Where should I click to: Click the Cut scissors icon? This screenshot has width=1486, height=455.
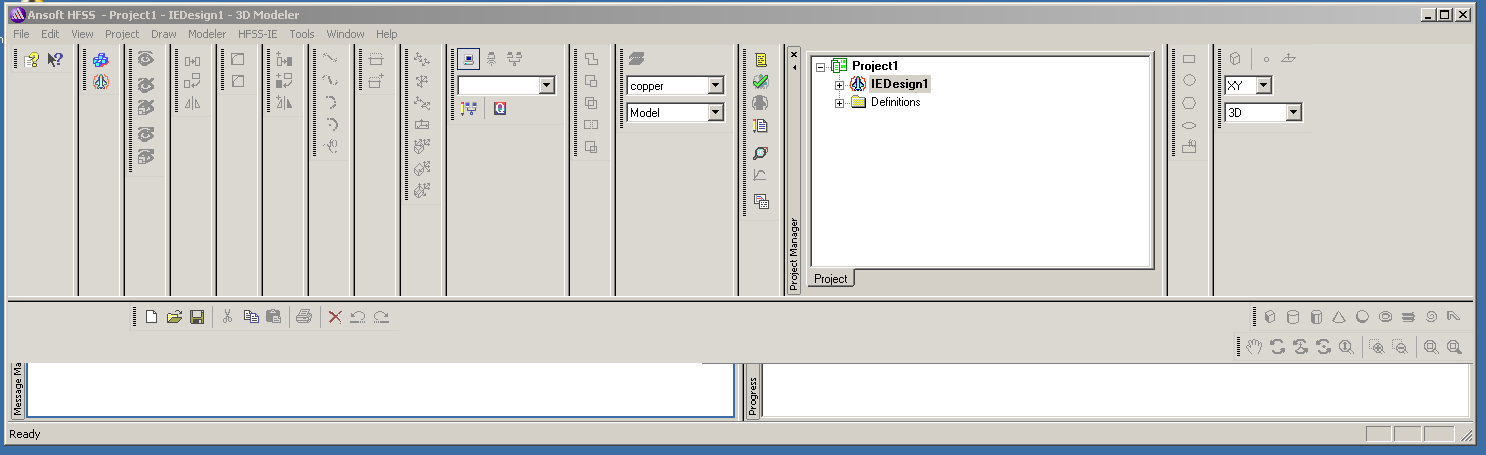[228, 317]
